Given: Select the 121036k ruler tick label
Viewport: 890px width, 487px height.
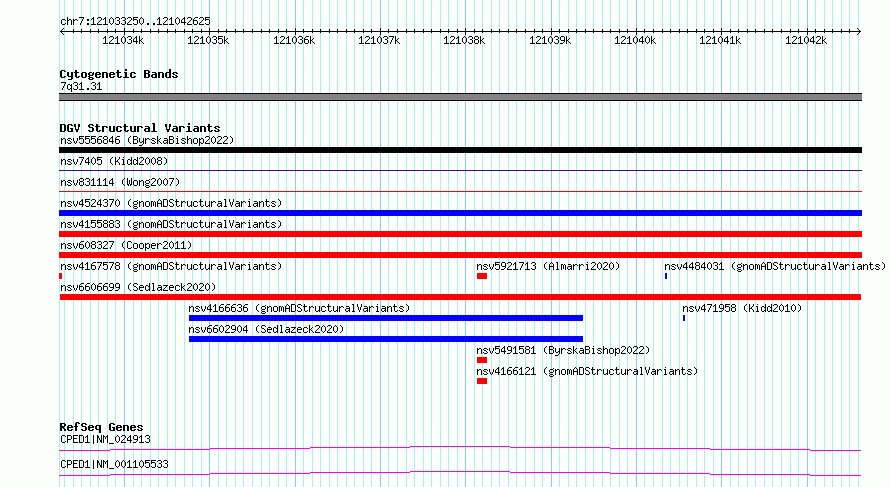Looking at the screenshot, I should tap(294, 40).
